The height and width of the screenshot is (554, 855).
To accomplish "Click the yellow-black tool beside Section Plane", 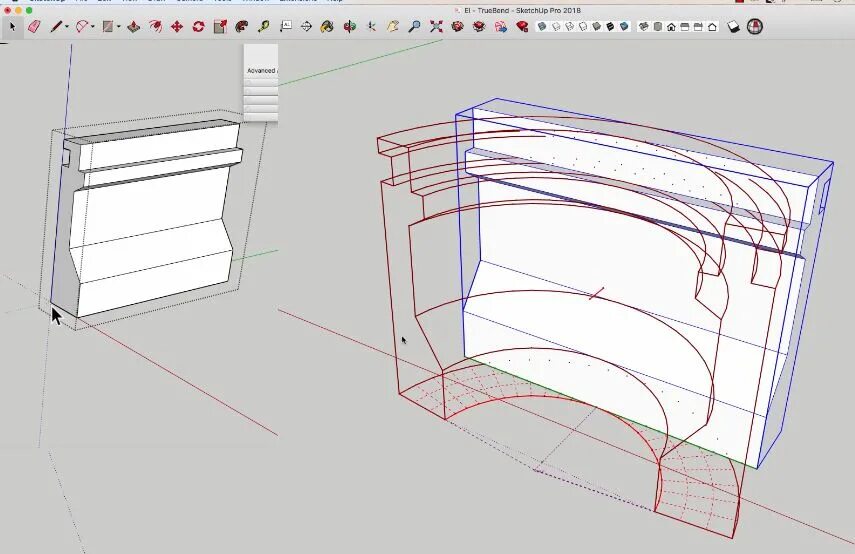I will point(327,26).
